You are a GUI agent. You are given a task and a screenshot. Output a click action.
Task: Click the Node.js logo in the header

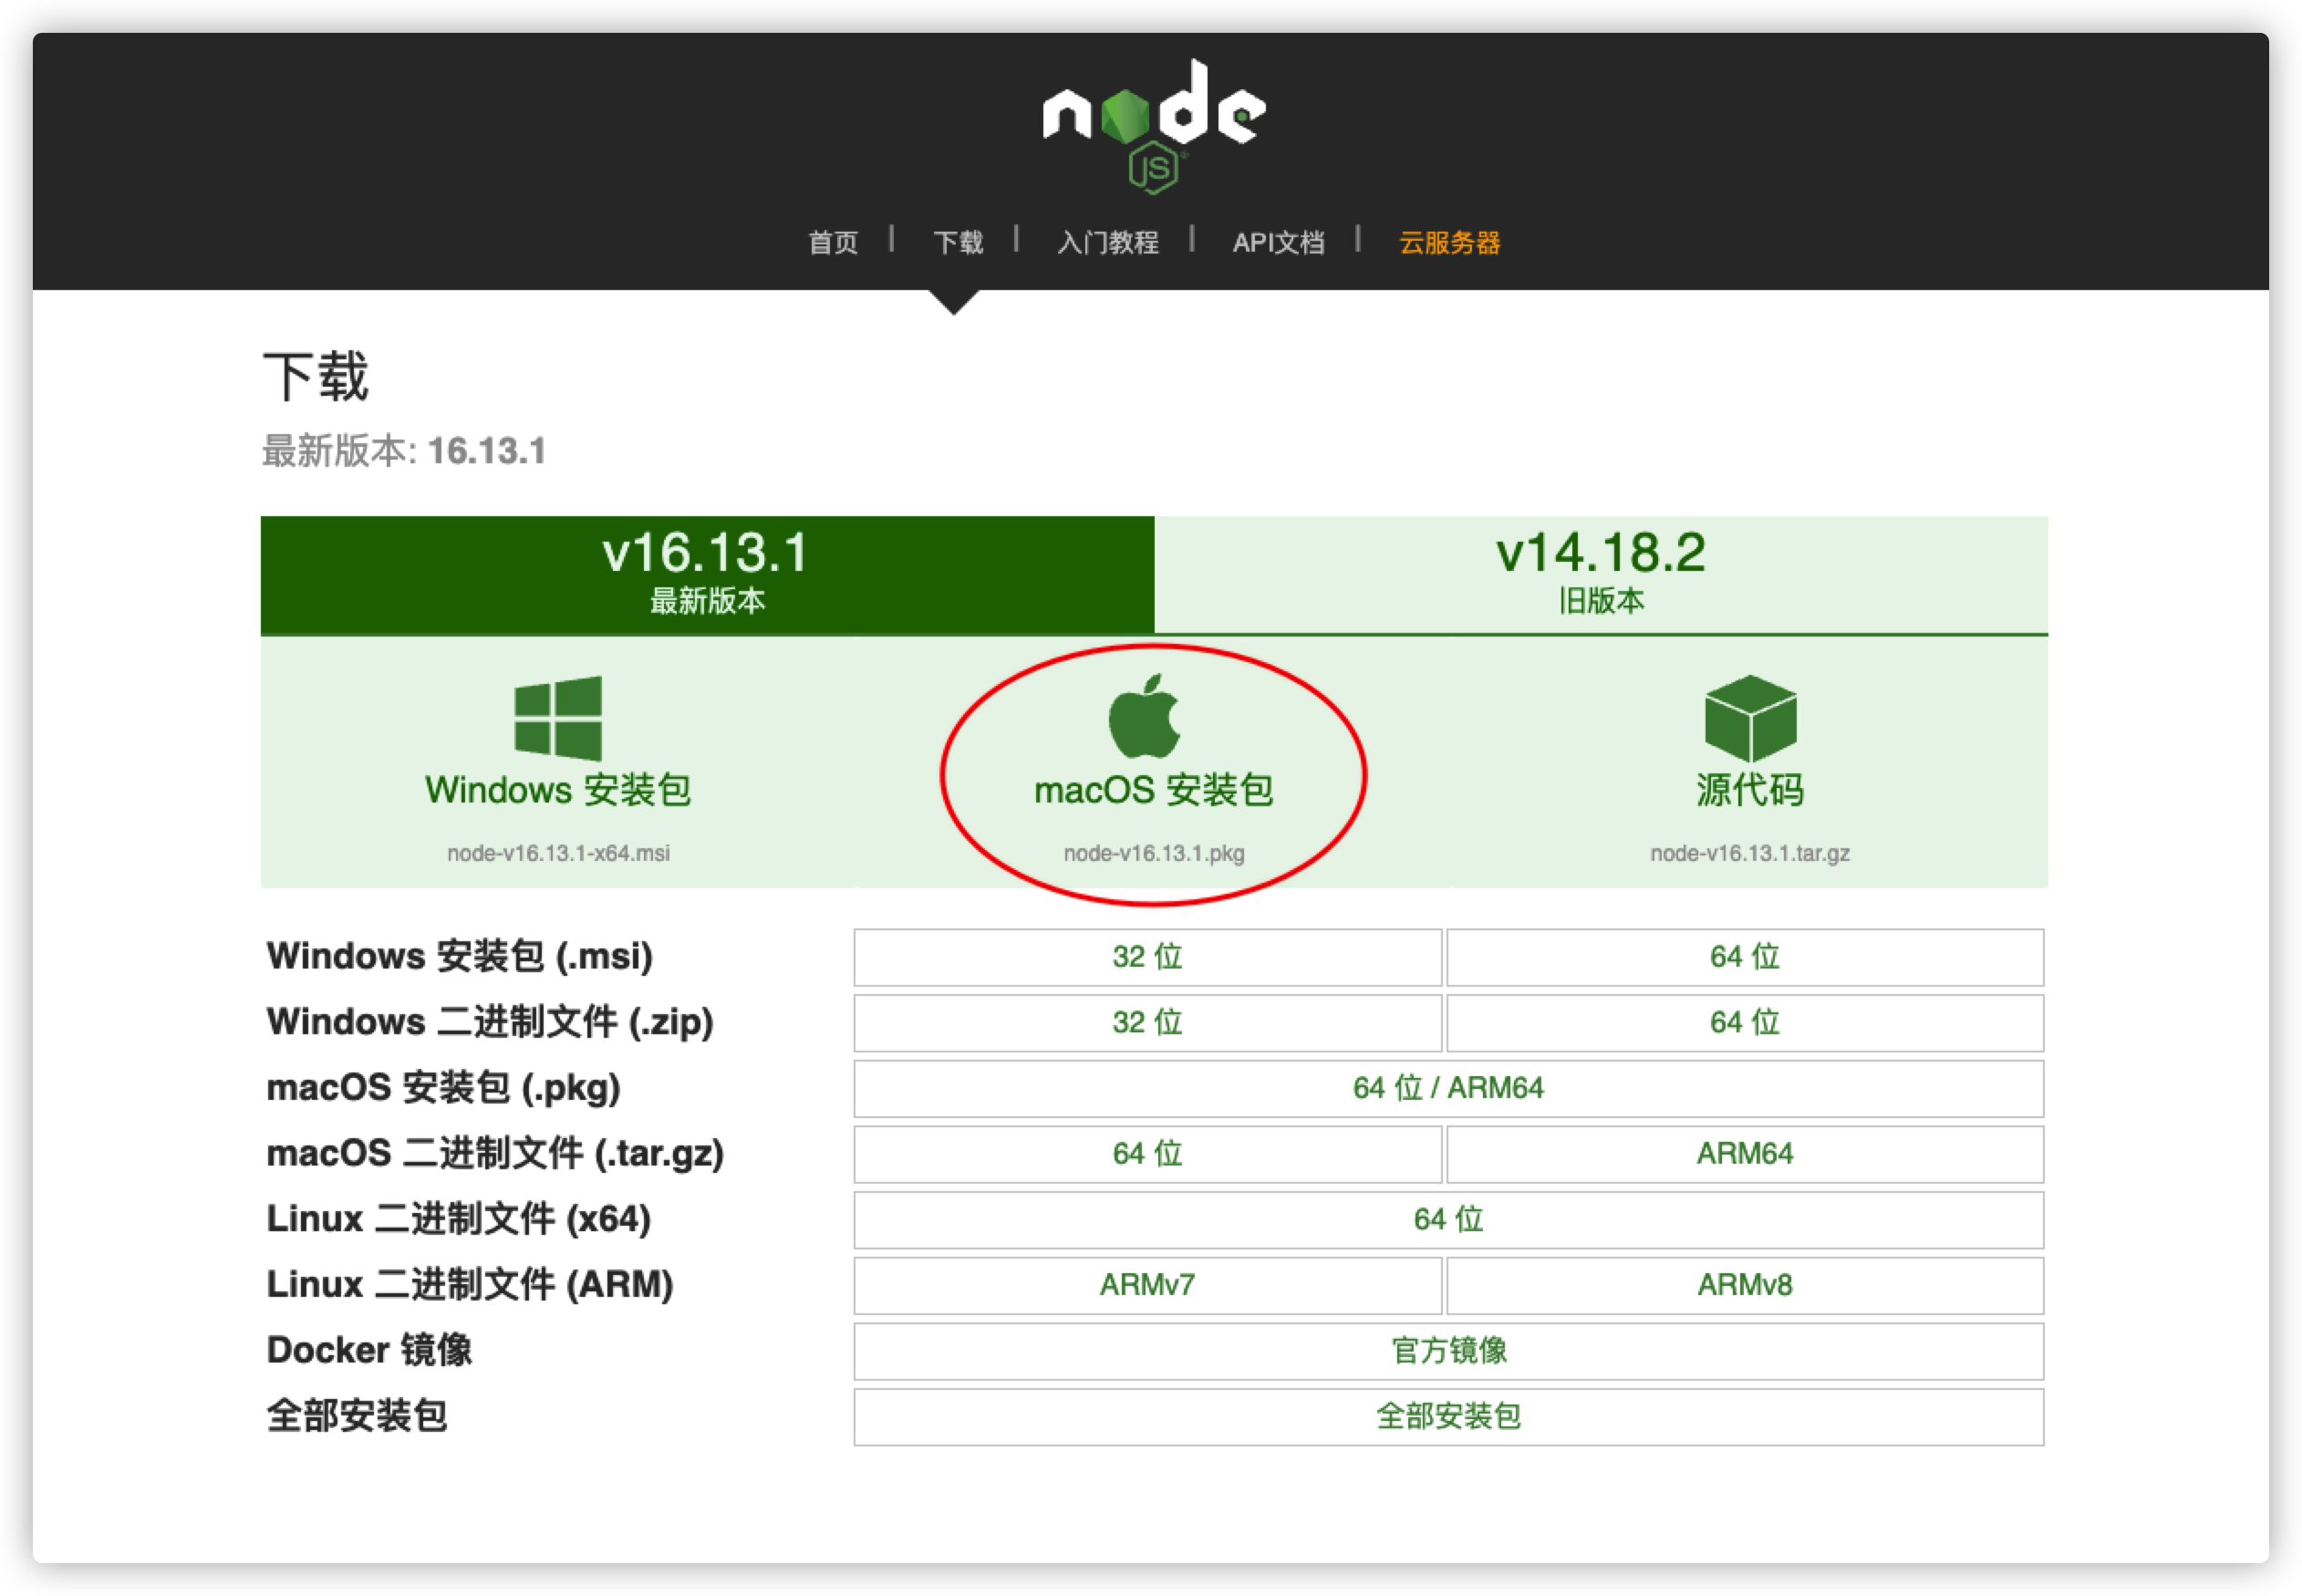[x=1153, y=125]
